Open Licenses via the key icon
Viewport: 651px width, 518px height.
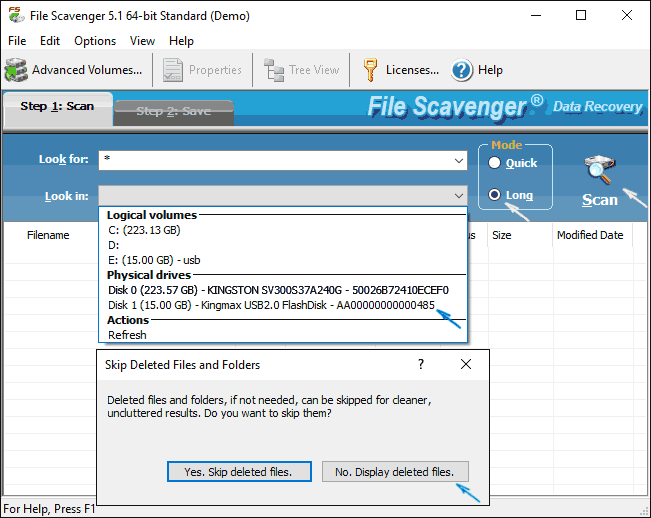(370, 70)
